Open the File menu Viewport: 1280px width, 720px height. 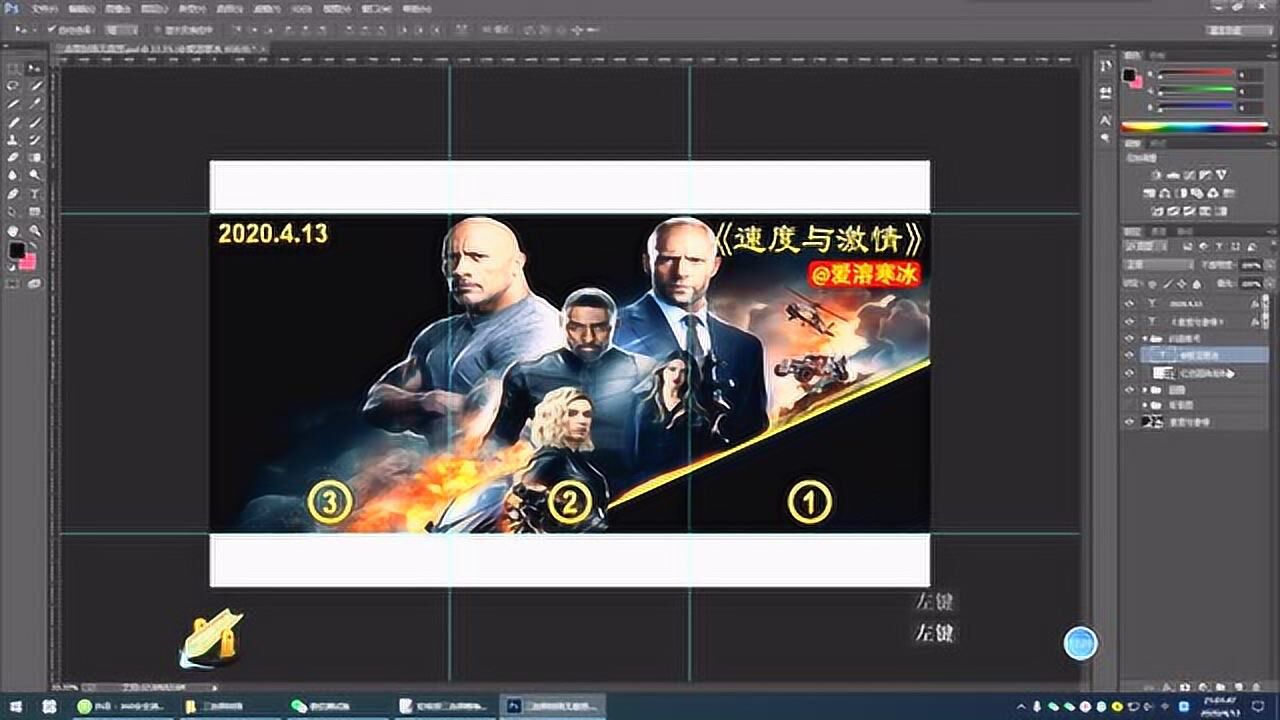[x=45, y=8]
